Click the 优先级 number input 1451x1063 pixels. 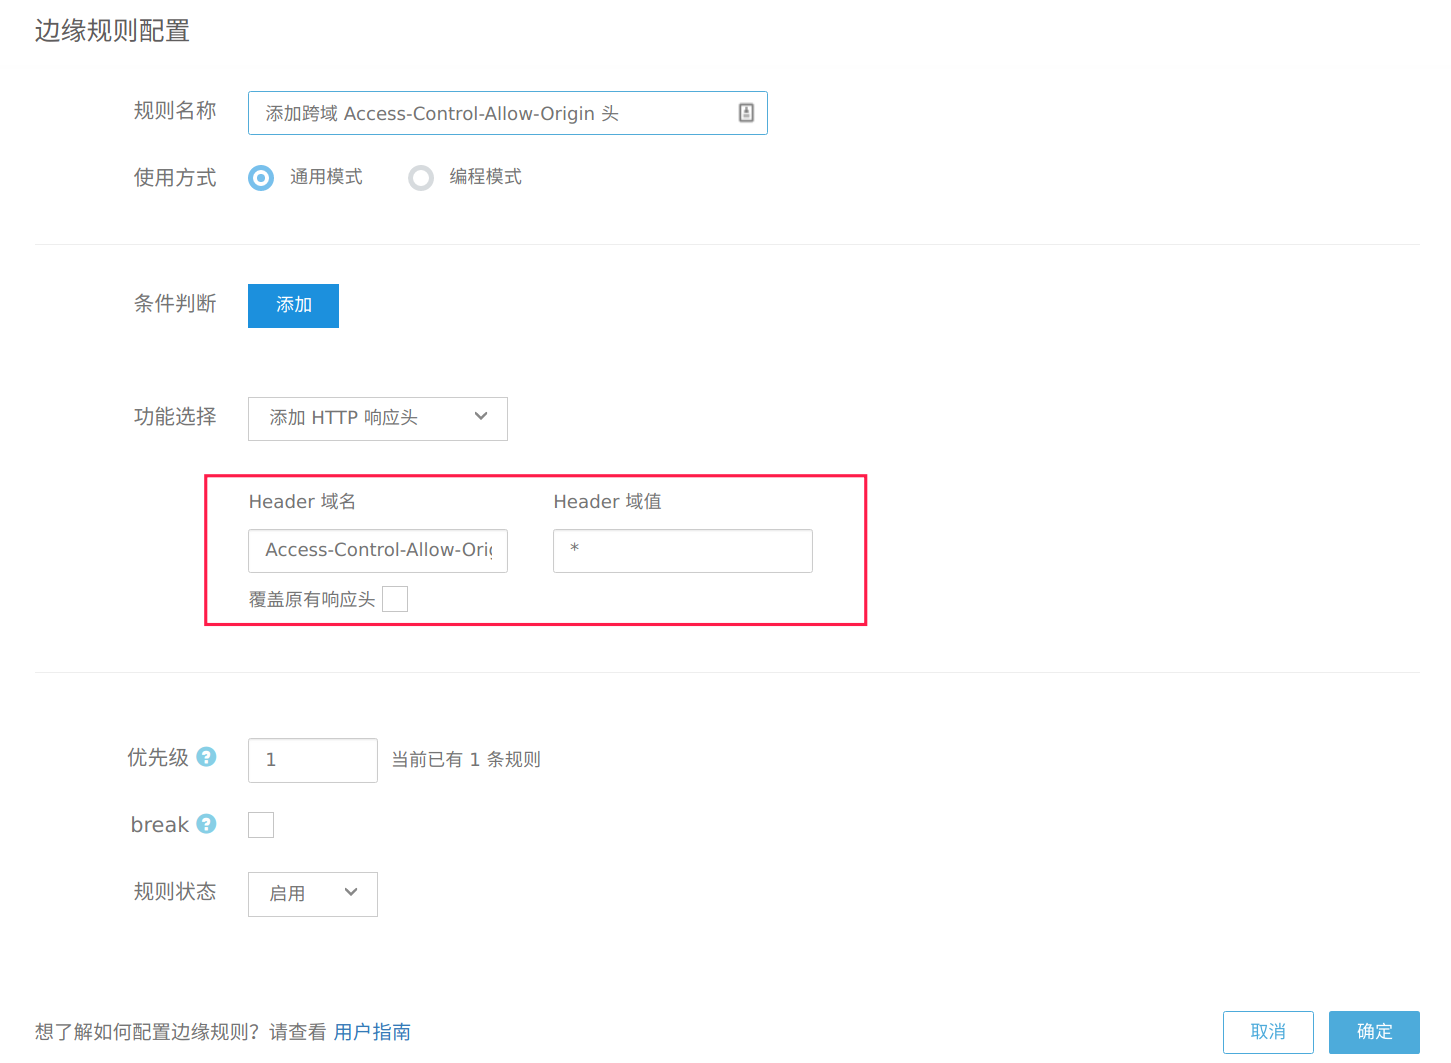point(313,760)
